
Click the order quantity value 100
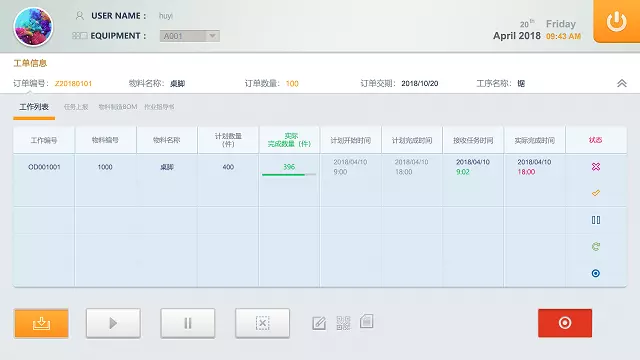[x=292, y=84]
